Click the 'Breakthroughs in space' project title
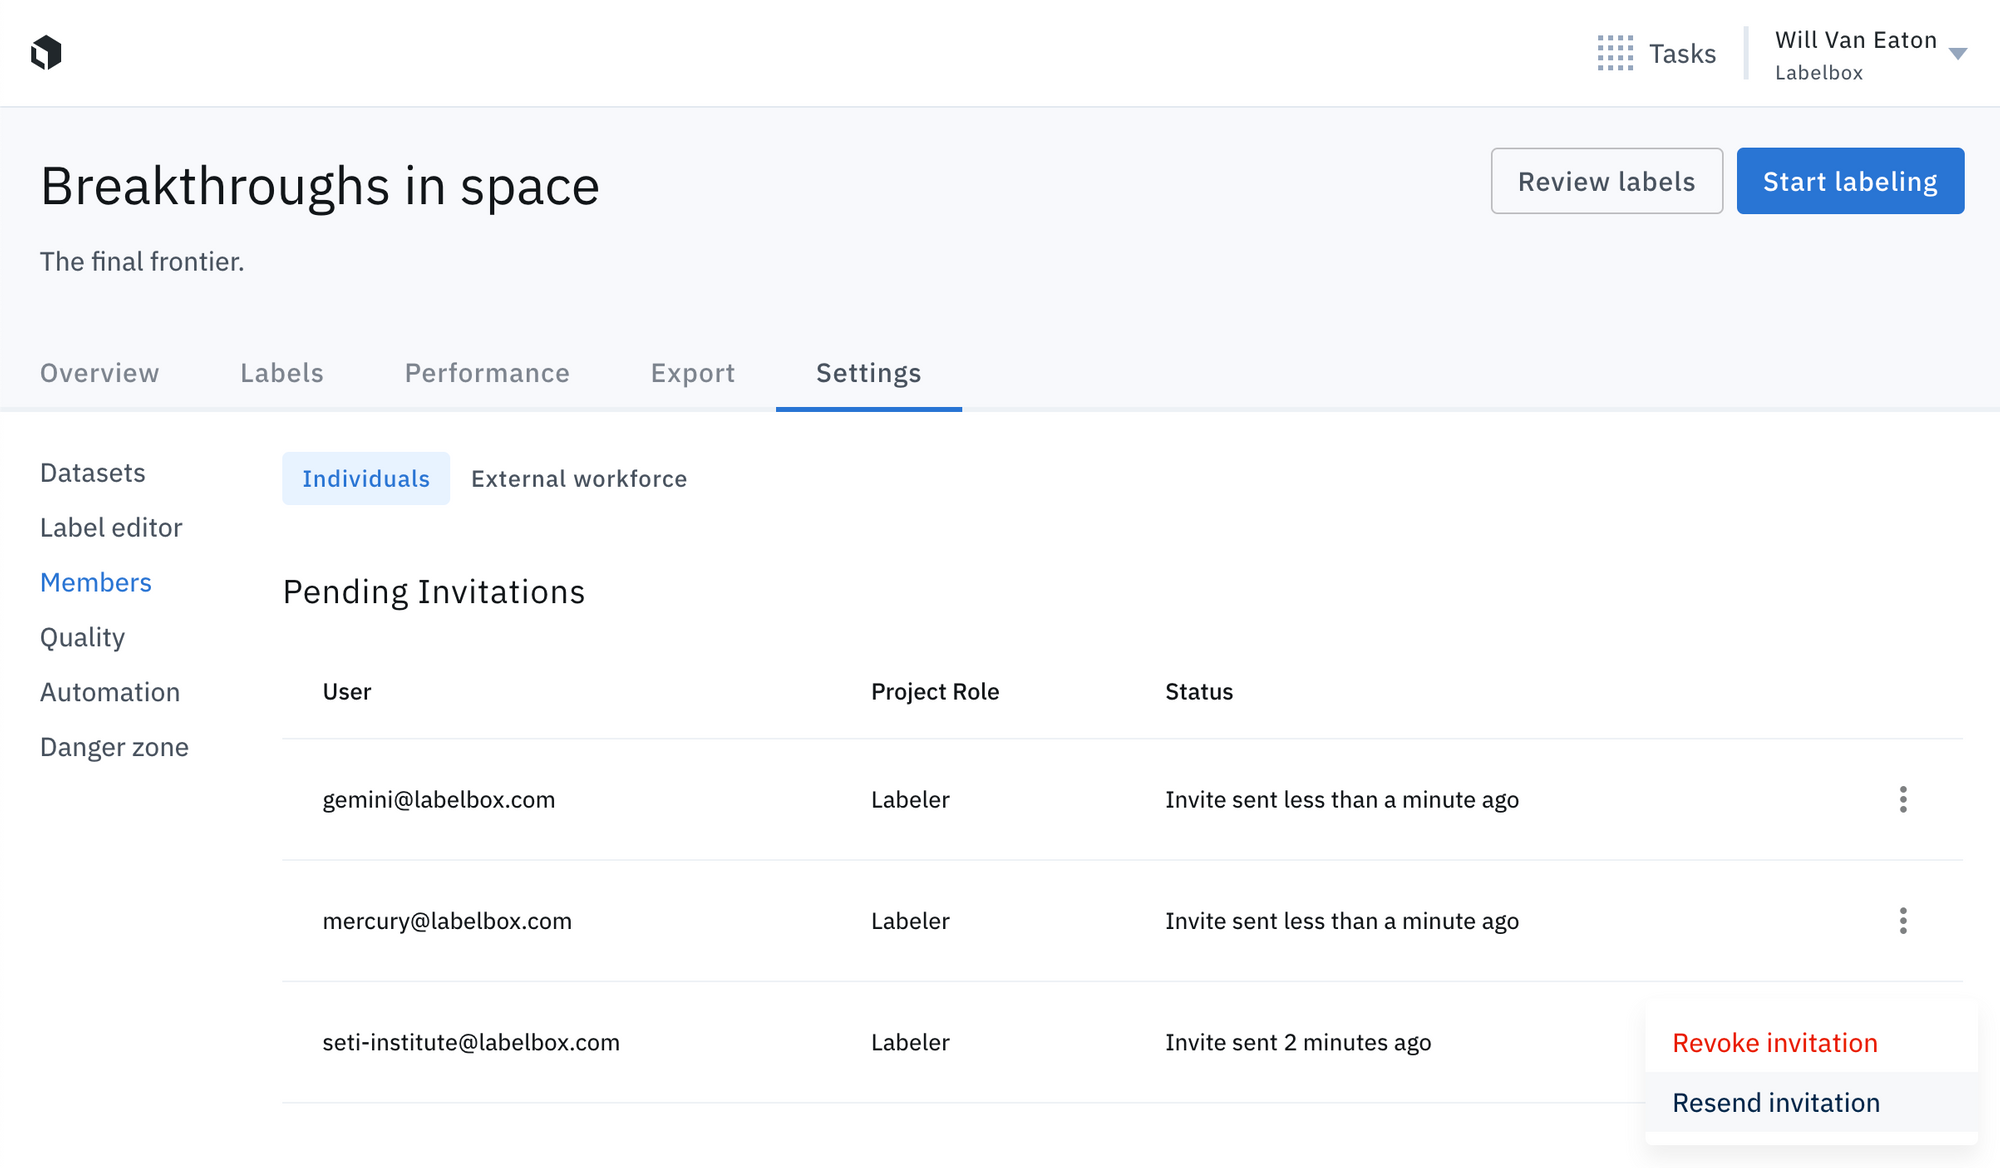 pos(320,186)
